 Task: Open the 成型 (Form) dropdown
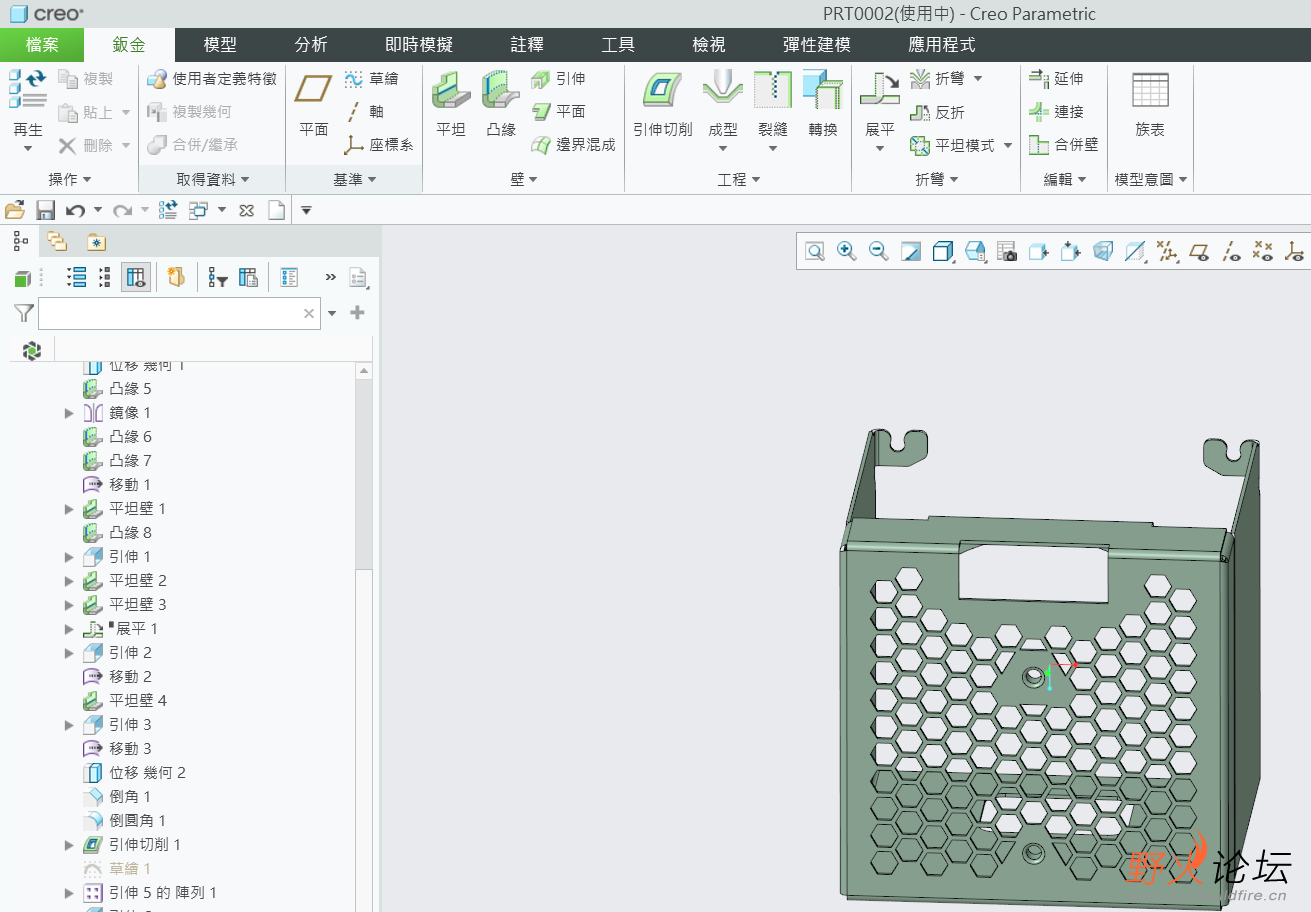coord(723,148)
